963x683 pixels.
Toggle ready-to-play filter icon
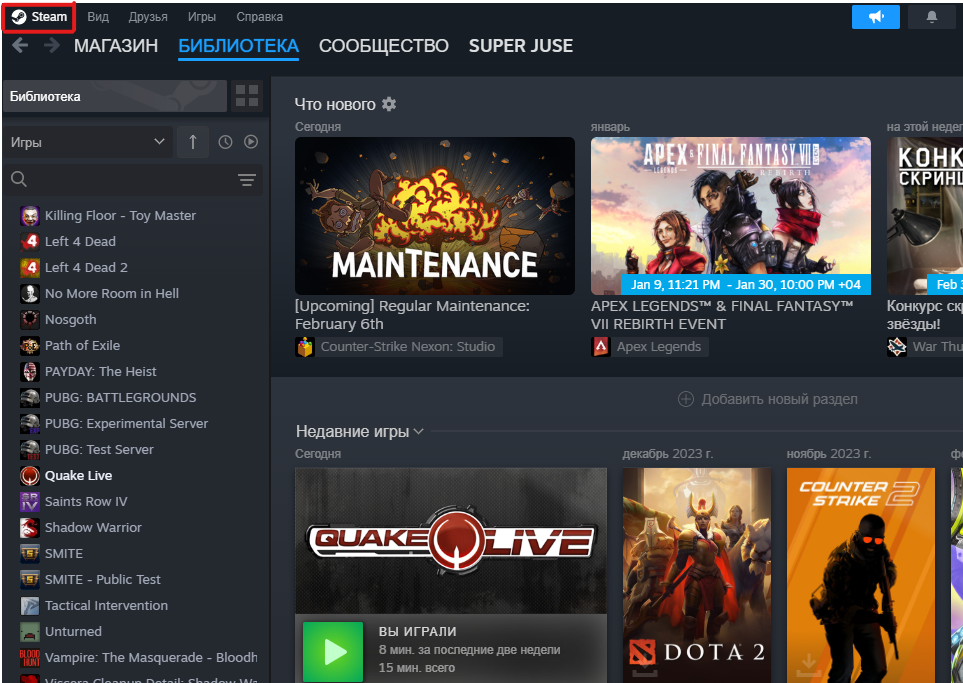[x=251, y=142]
